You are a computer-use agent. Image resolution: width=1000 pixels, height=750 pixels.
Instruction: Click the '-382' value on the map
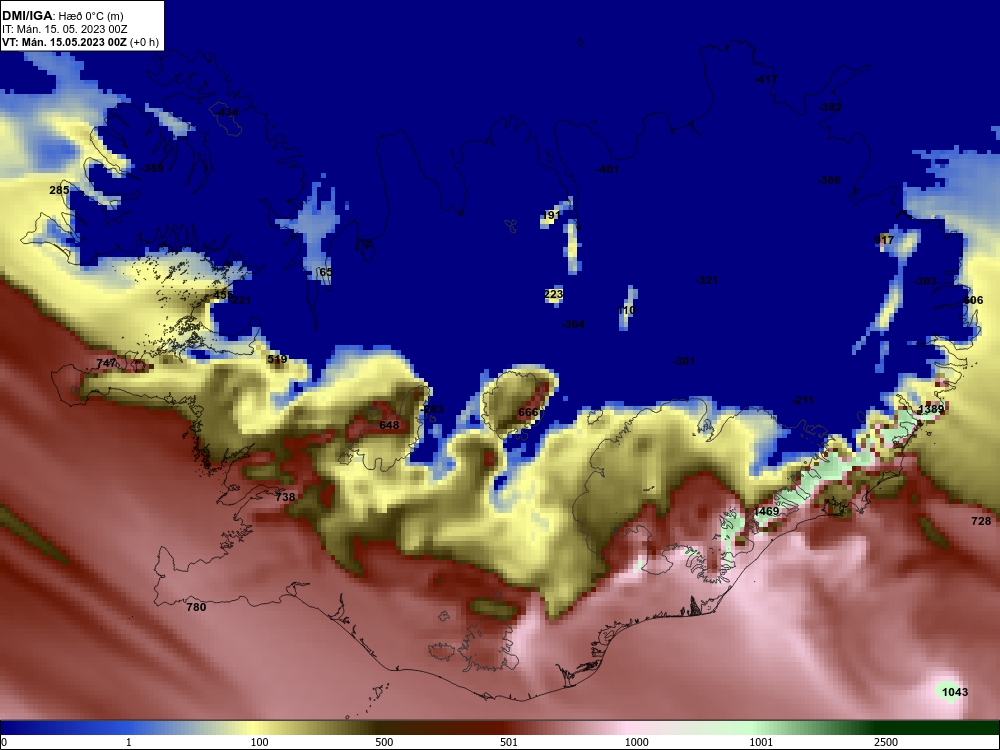tap(830, 107)
